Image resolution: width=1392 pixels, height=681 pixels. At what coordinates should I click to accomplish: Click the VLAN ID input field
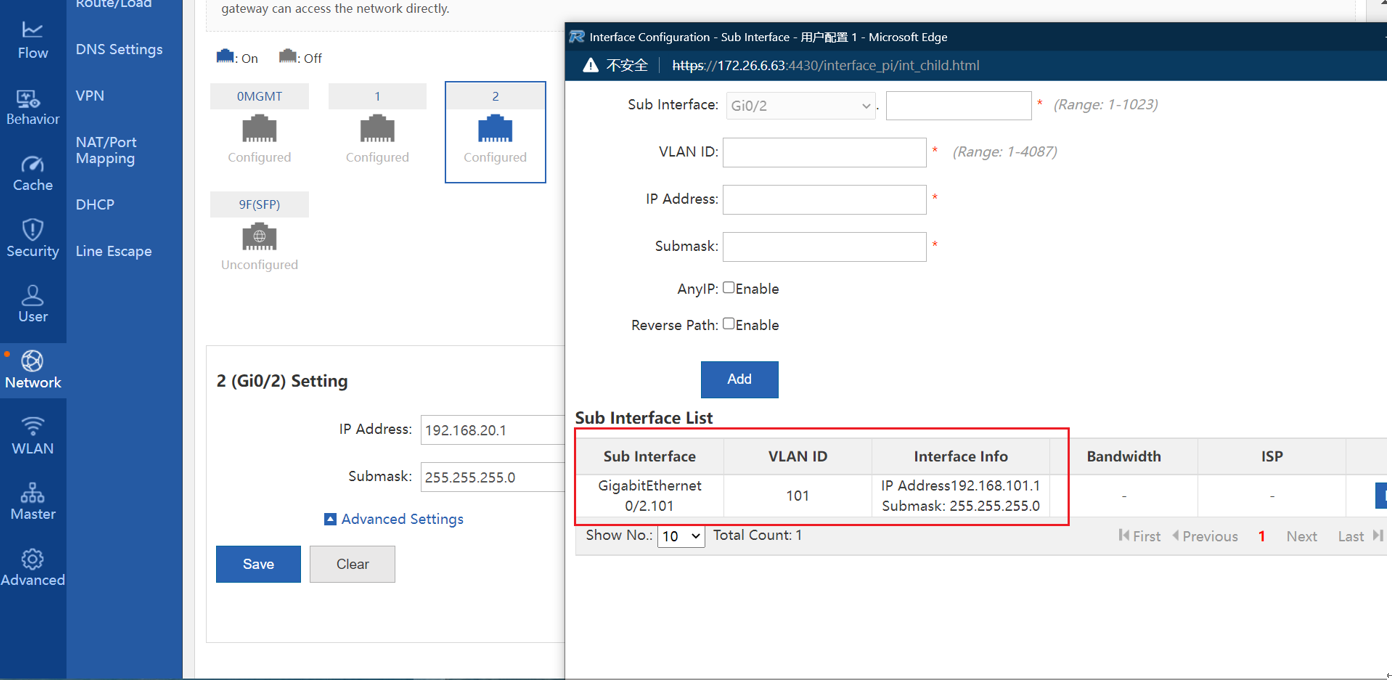point(824,152)
